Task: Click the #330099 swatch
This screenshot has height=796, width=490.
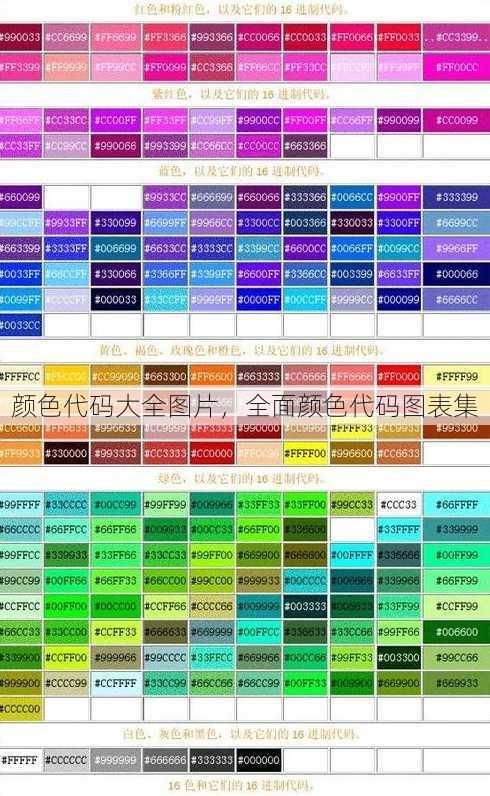Action: coord(116,223)
